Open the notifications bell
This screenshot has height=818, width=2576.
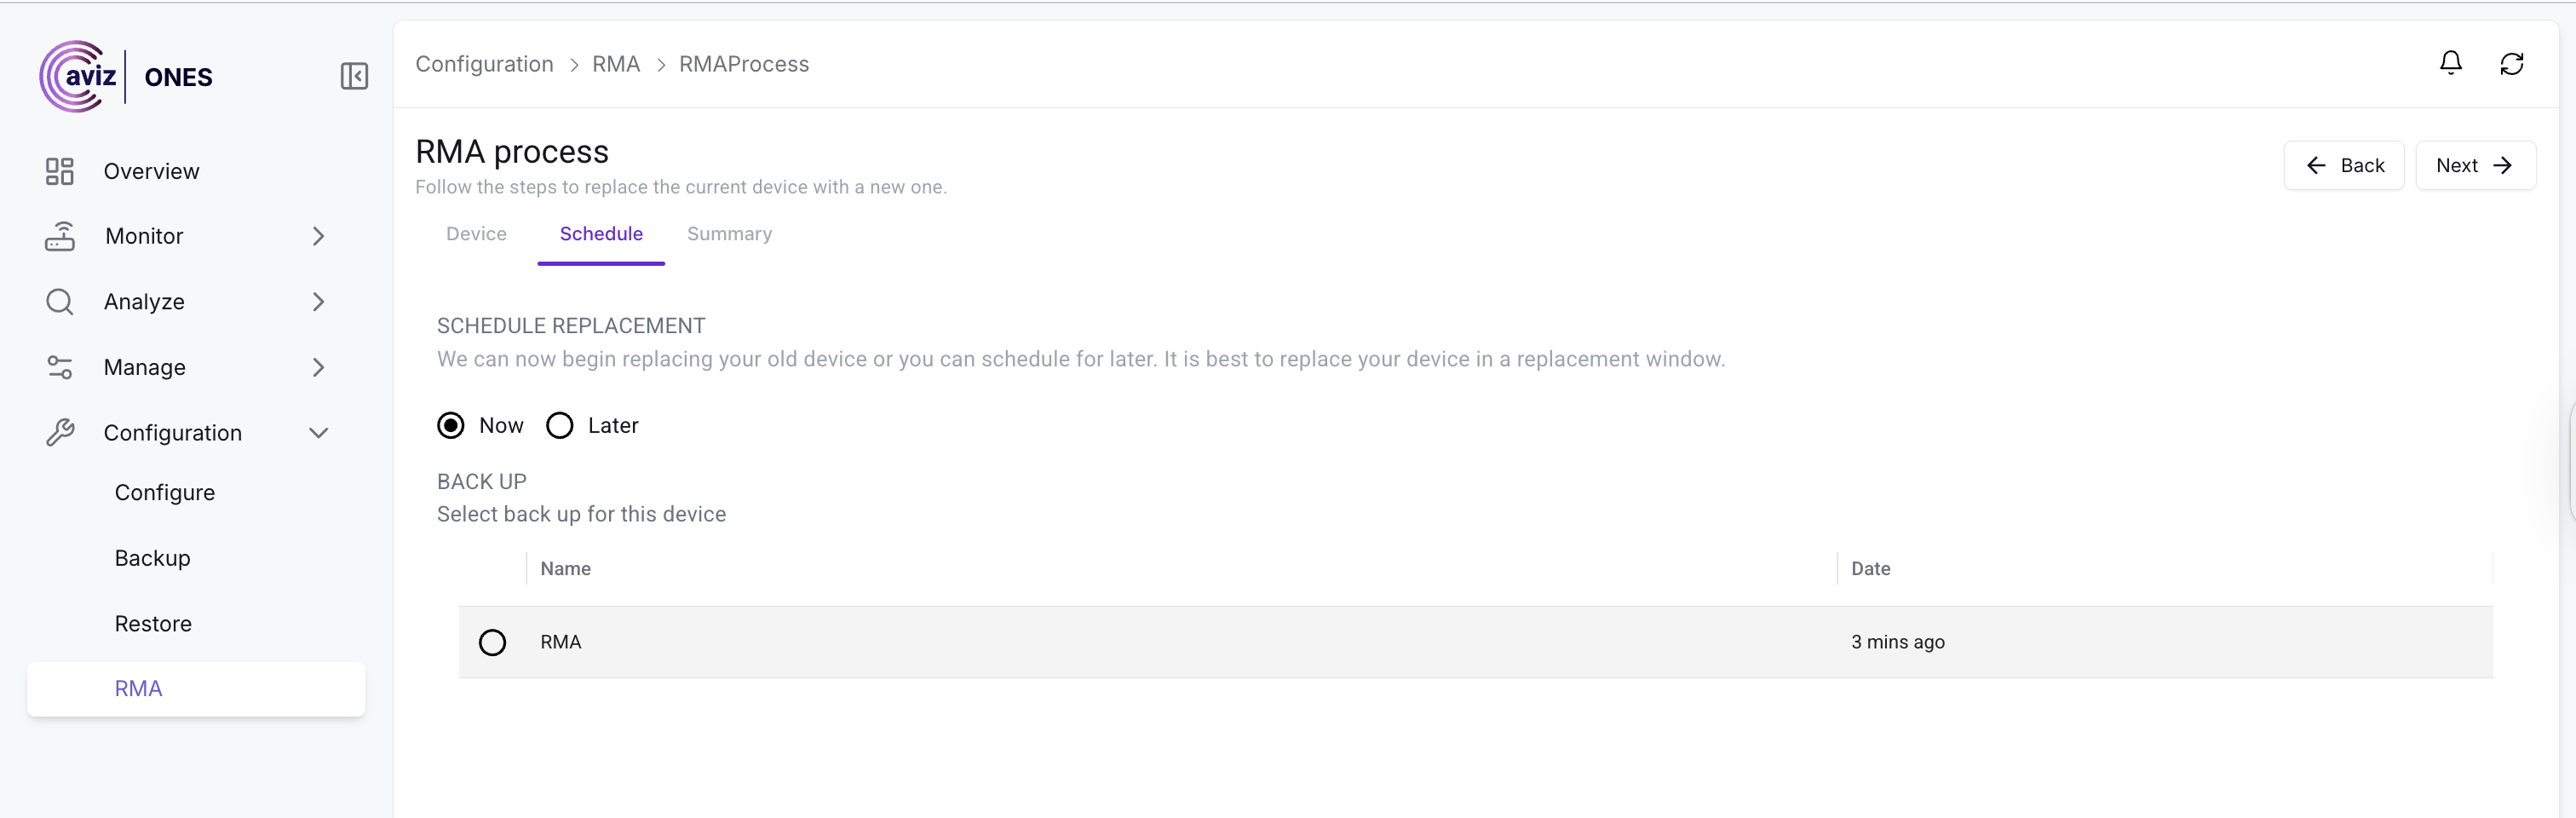[2450, 63]
